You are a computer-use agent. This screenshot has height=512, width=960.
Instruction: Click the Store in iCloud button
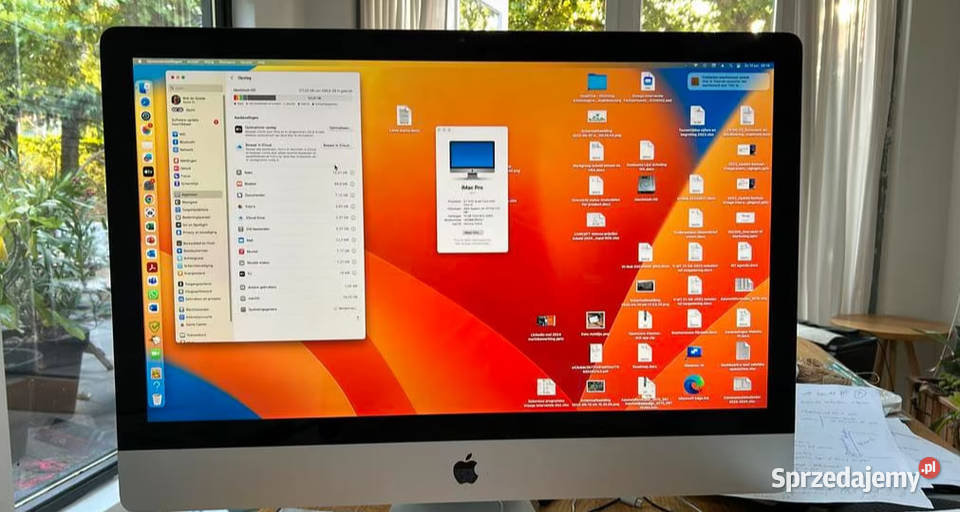point(336,145)
